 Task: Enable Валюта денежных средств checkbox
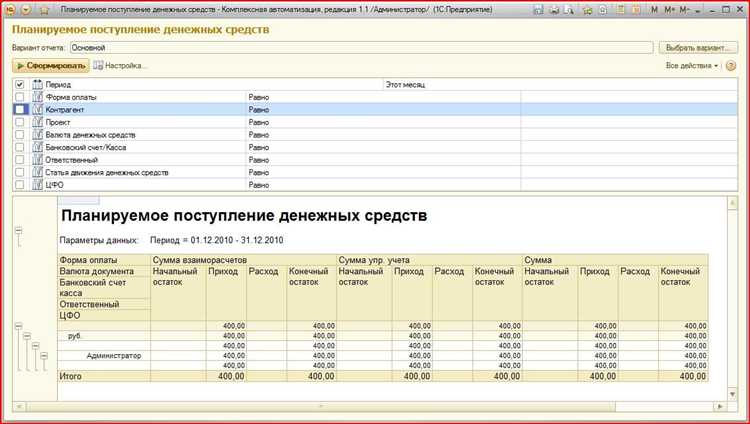coord(20,134)
